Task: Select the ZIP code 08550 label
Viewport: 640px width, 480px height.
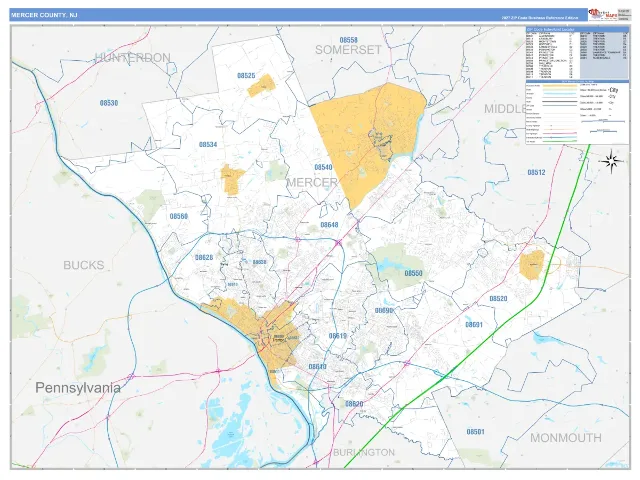Action: pos(413,273)
